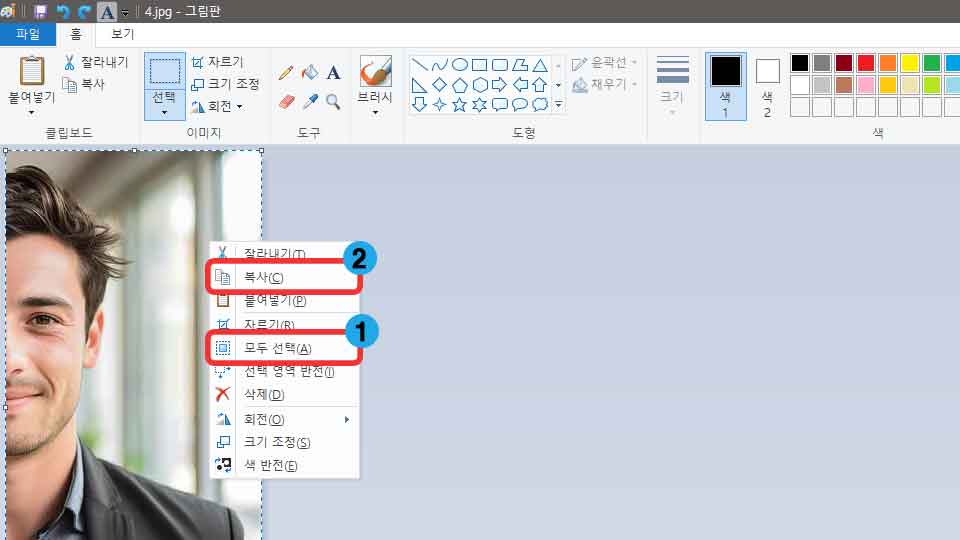Click the ribbon 크기 조정 button
The width and height of the screenshot is (960, 540).
click(225, 84)
